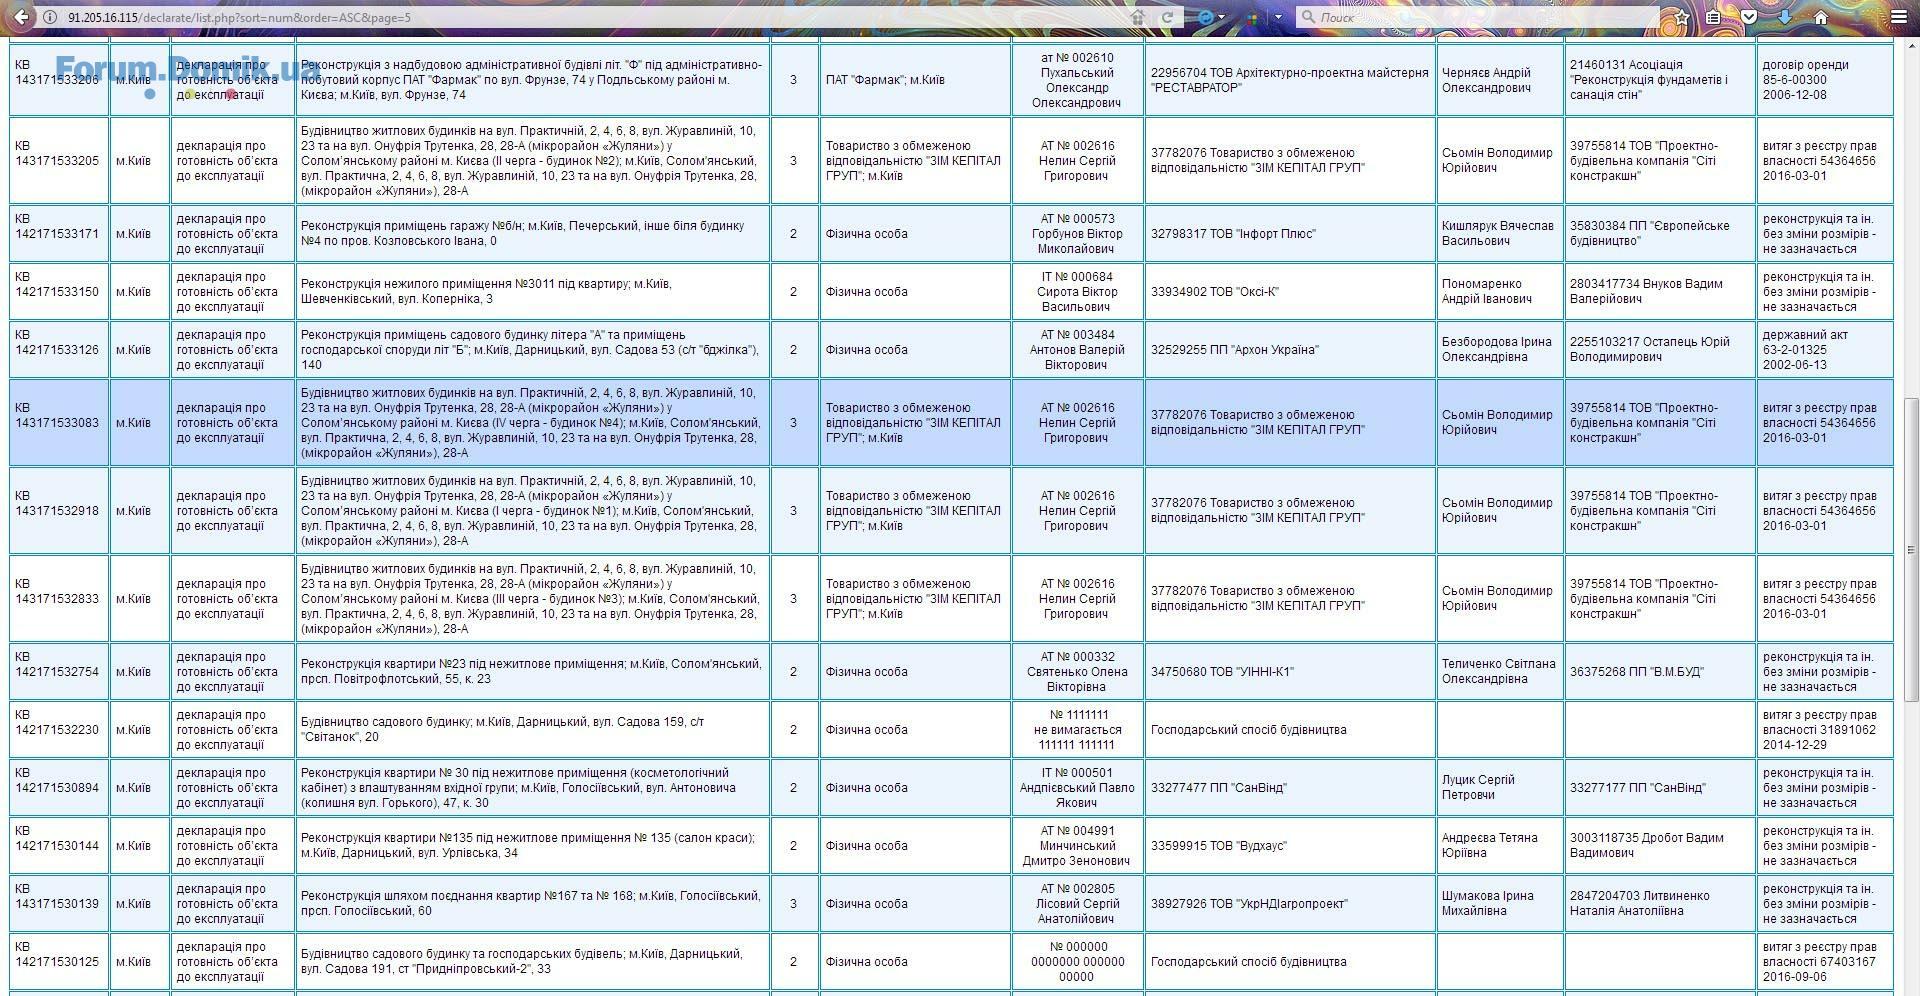Click ПАТ "Фармак"; м.Київ cell

915,80
